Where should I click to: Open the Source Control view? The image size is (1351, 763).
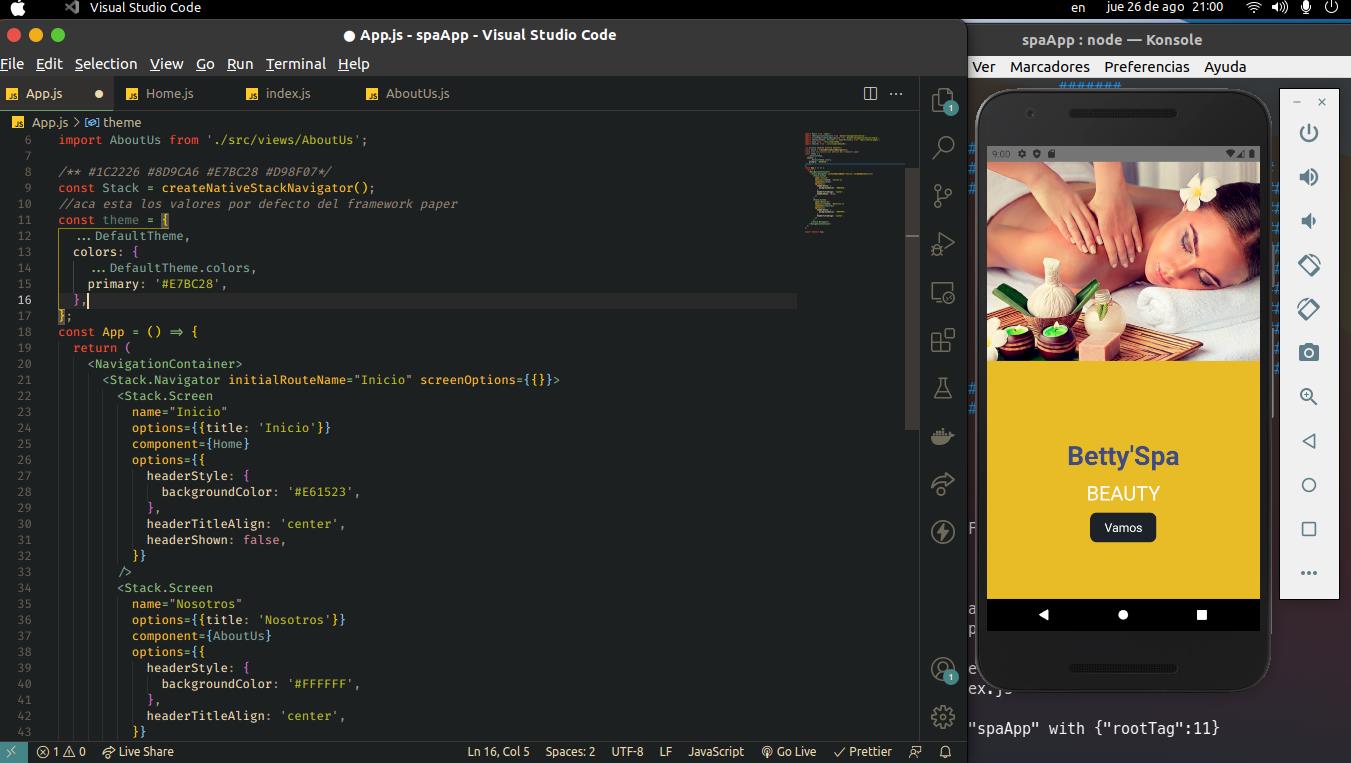tap(943, 196)
